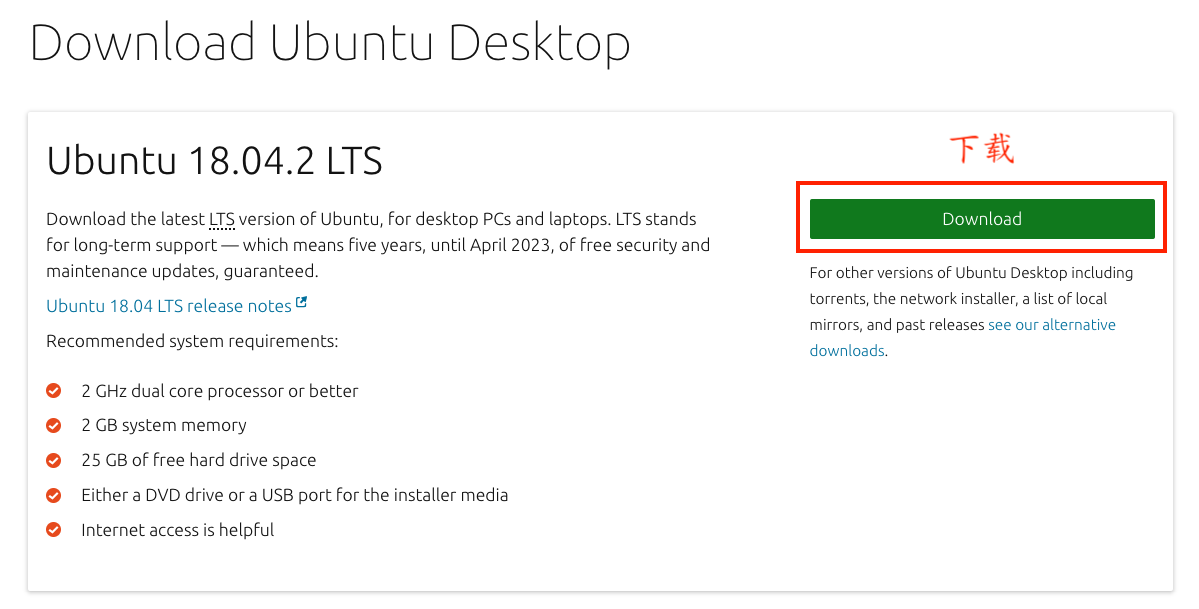The width and height of the screenshot is (1199, 609).
Task: Click the dotted-underlined LTS abbreviation
Action: pos(221,219)
